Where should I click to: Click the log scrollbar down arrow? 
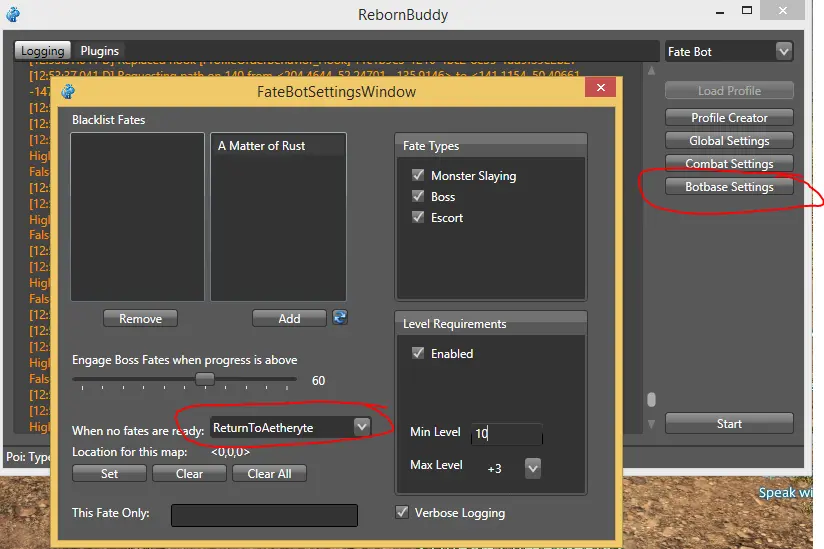[651, 423]
